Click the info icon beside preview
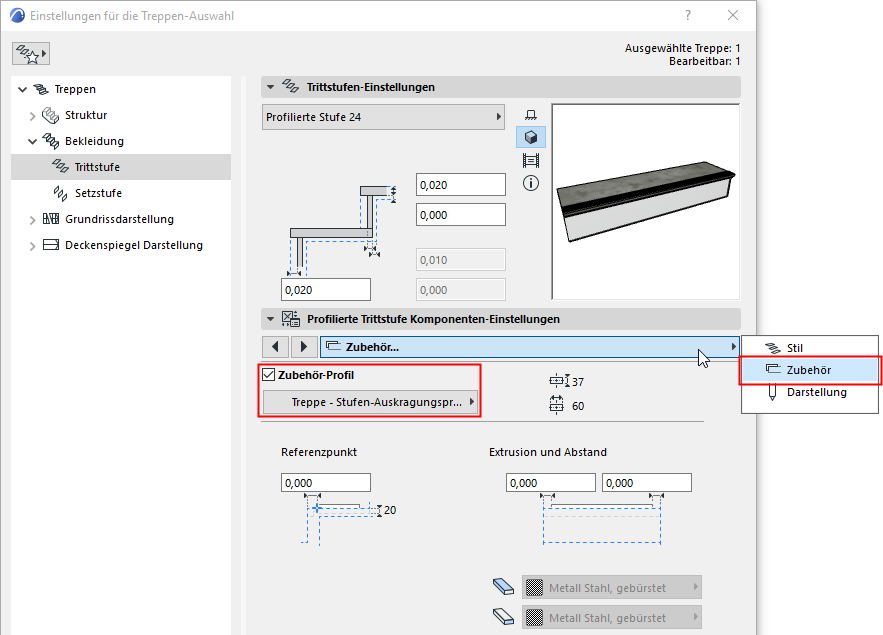Viewport: 883px width, 635px height. [x=530, y=183]
